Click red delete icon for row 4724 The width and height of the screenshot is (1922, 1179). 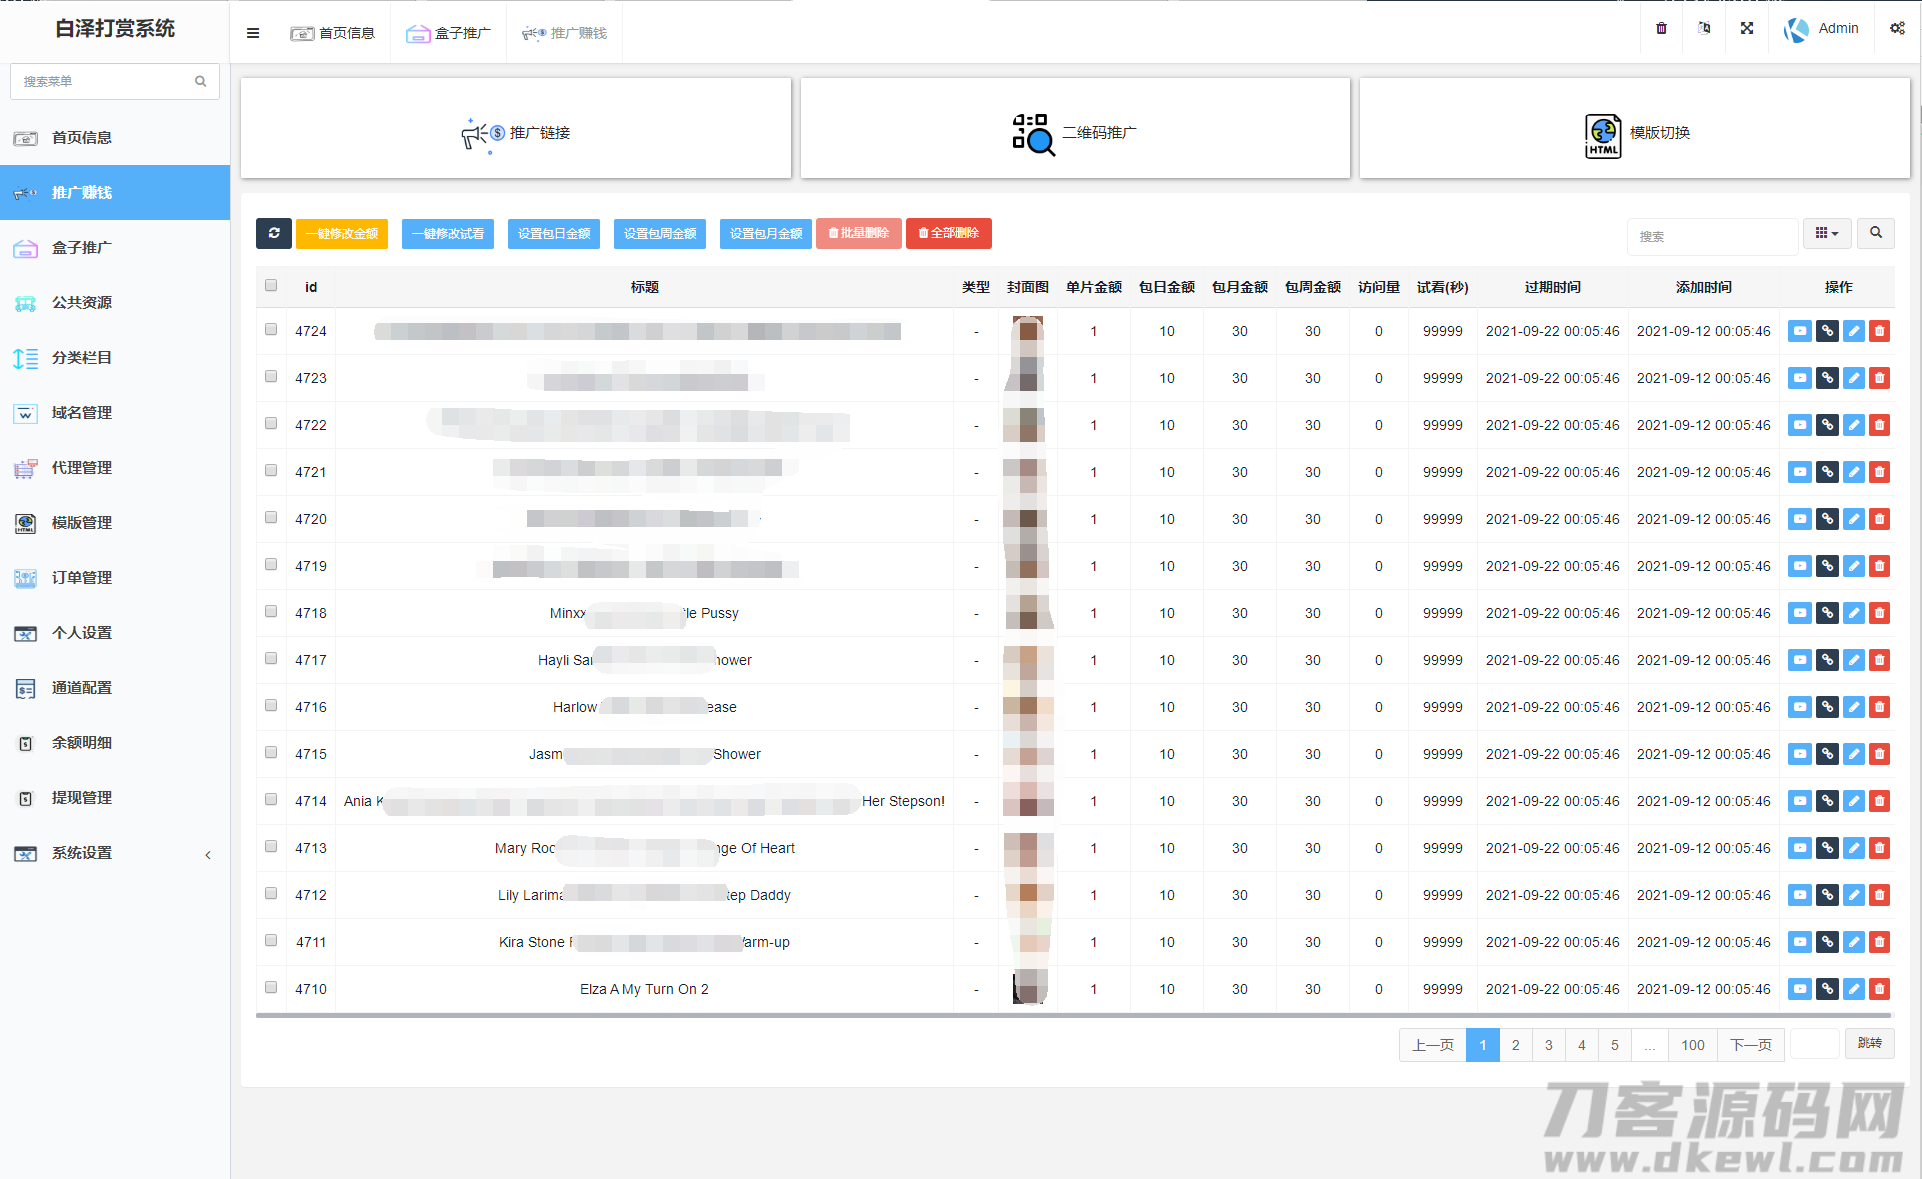coord(1879,331)
